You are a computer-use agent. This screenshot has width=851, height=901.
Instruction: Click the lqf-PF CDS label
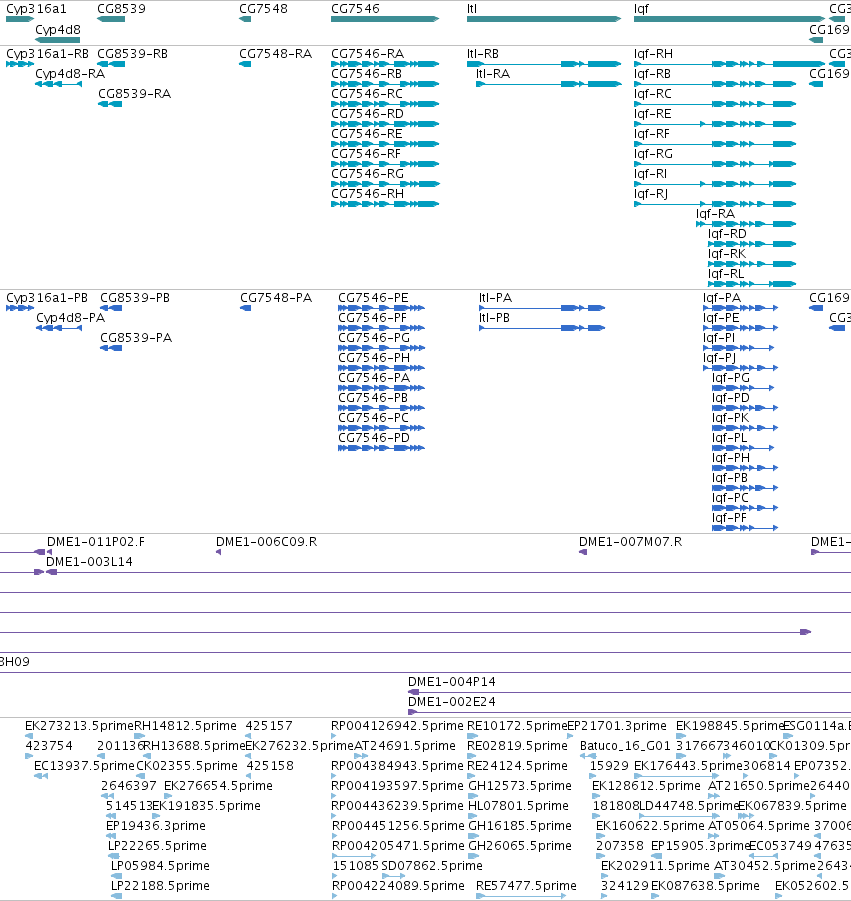tap(729, 518)
